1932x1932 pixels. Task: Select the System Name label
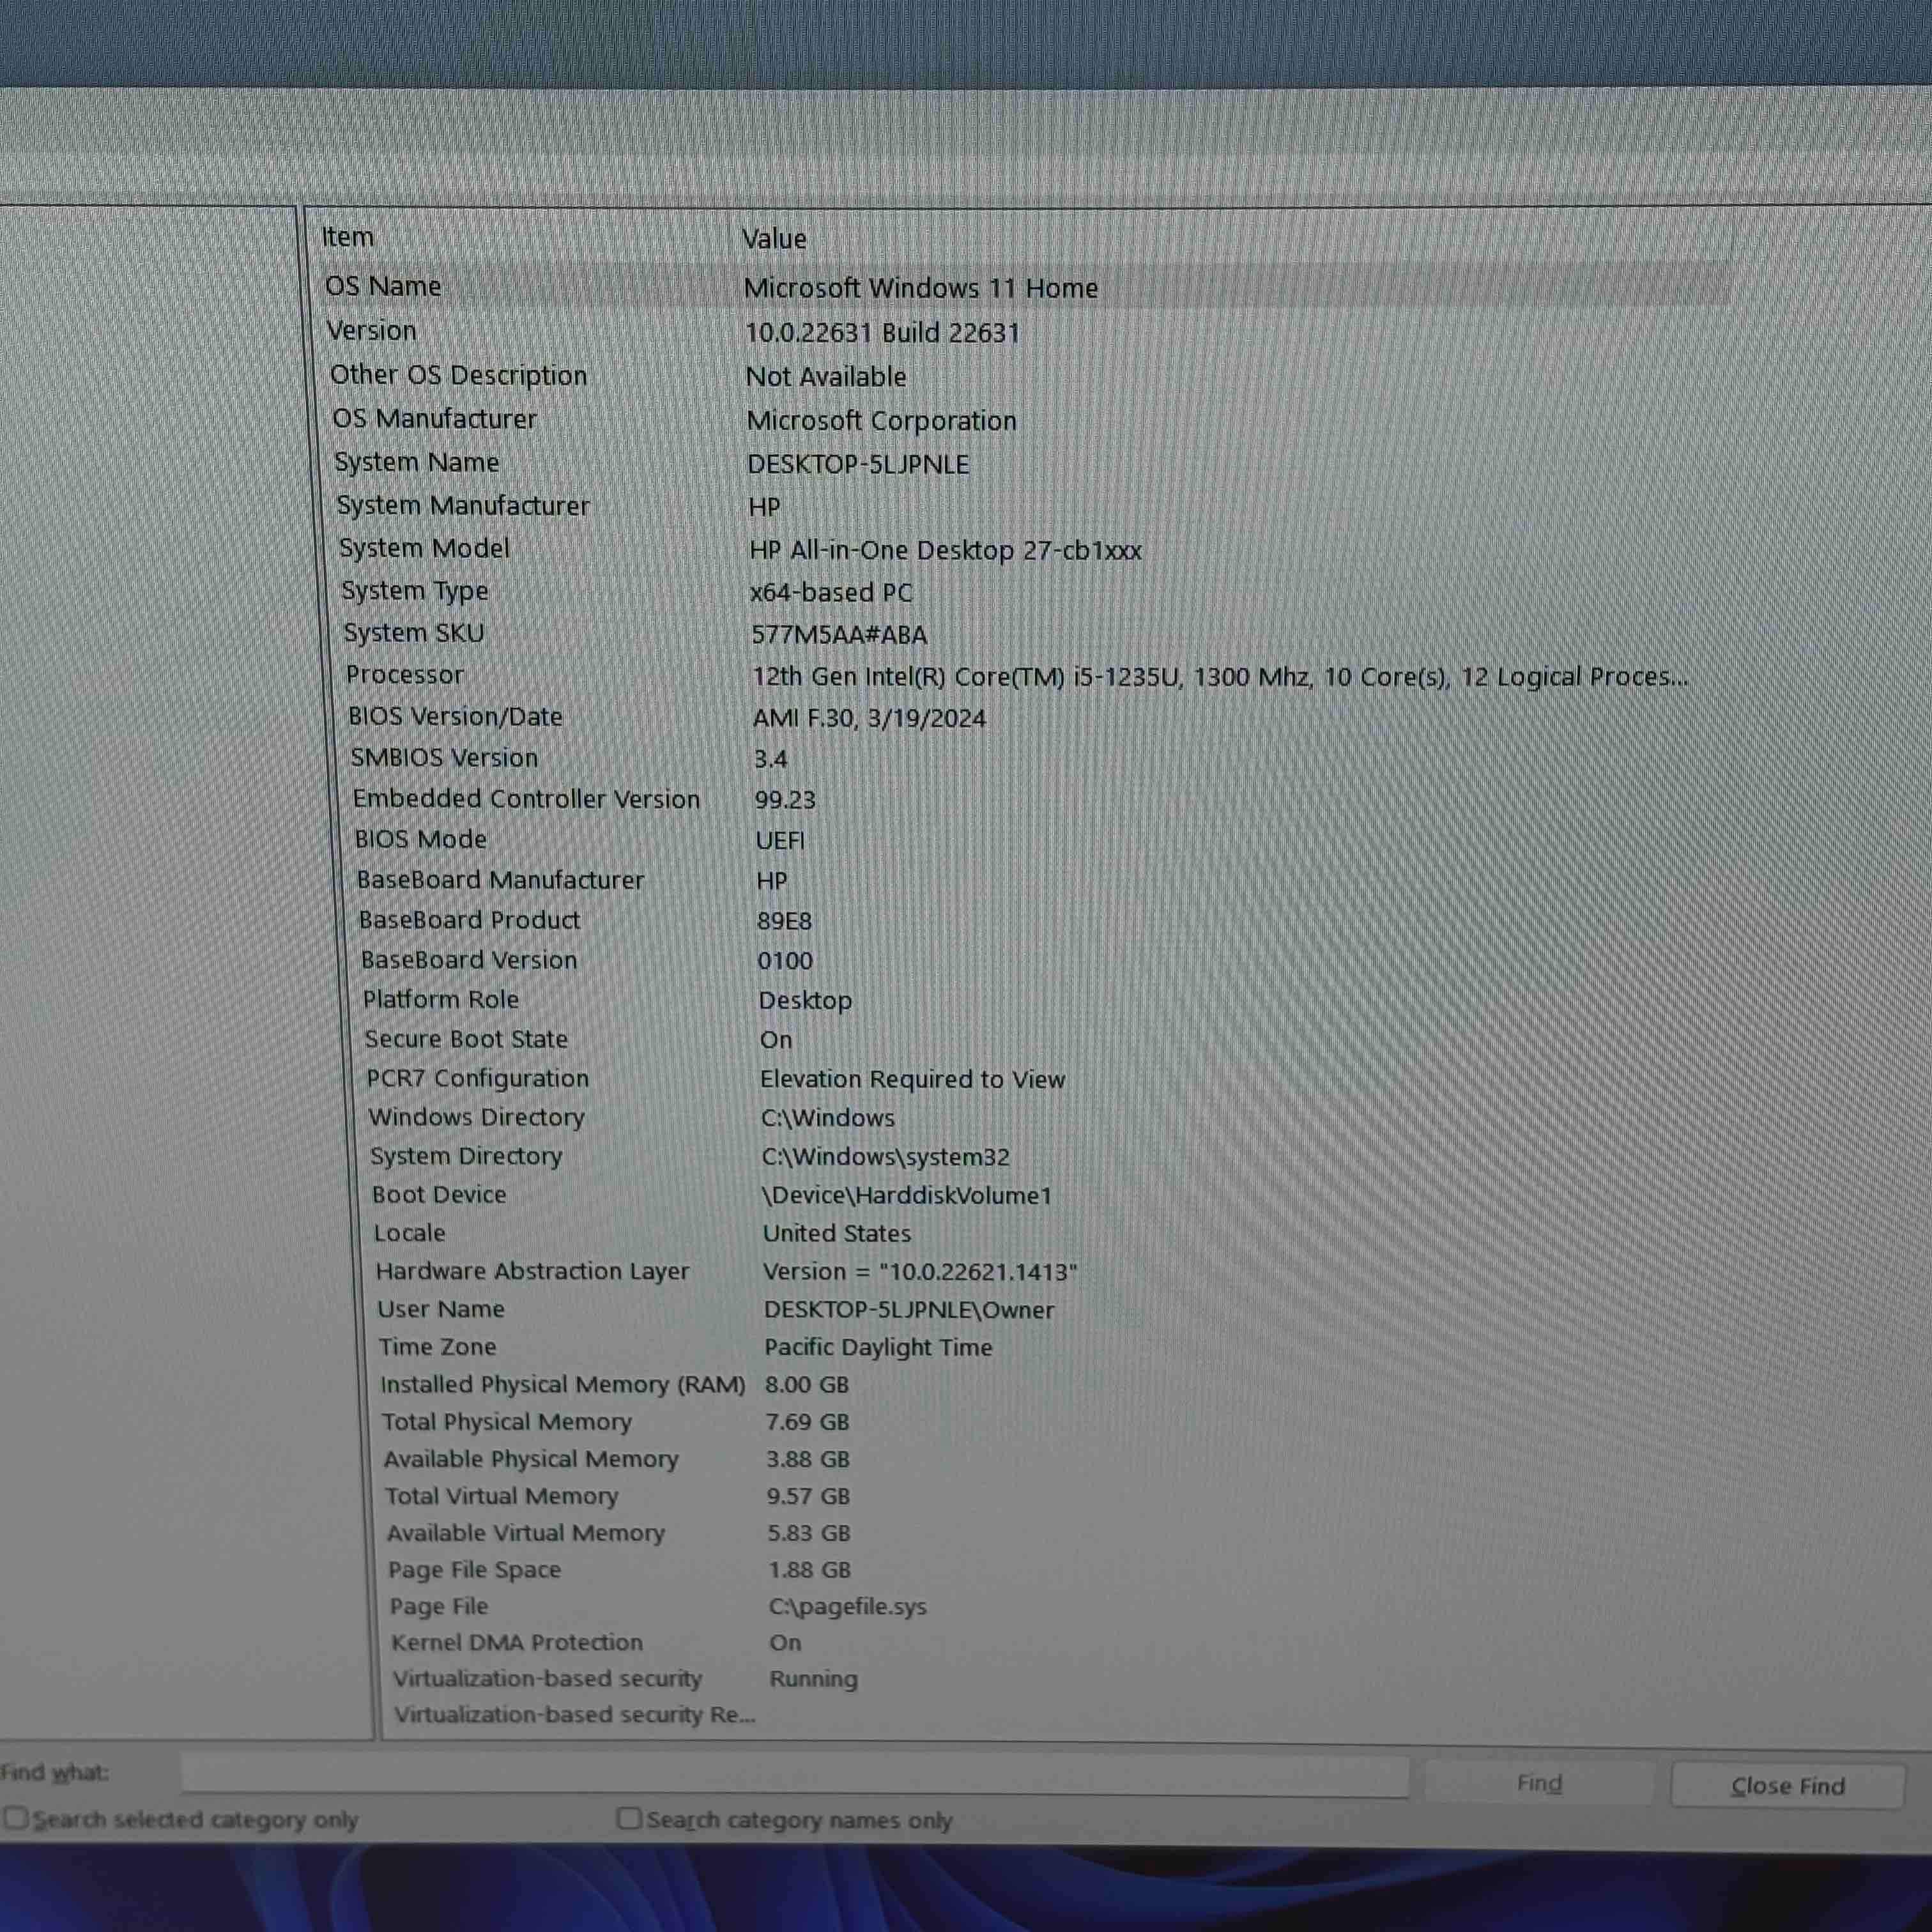[x=416, y=462]
